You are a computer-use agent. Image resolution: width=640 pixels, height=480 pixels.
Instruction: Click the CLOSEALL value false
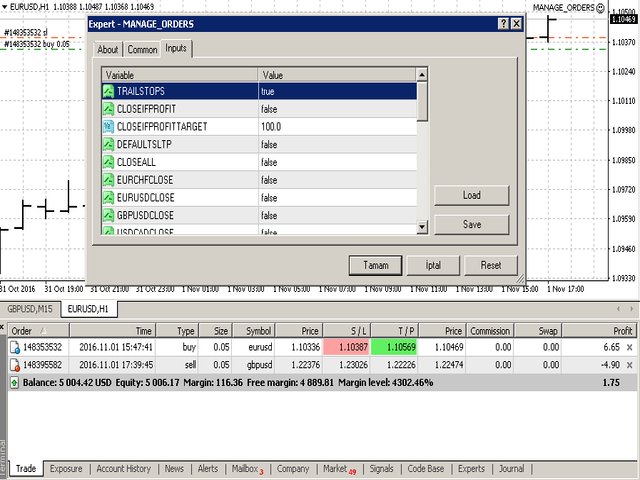tap(269, 162)
